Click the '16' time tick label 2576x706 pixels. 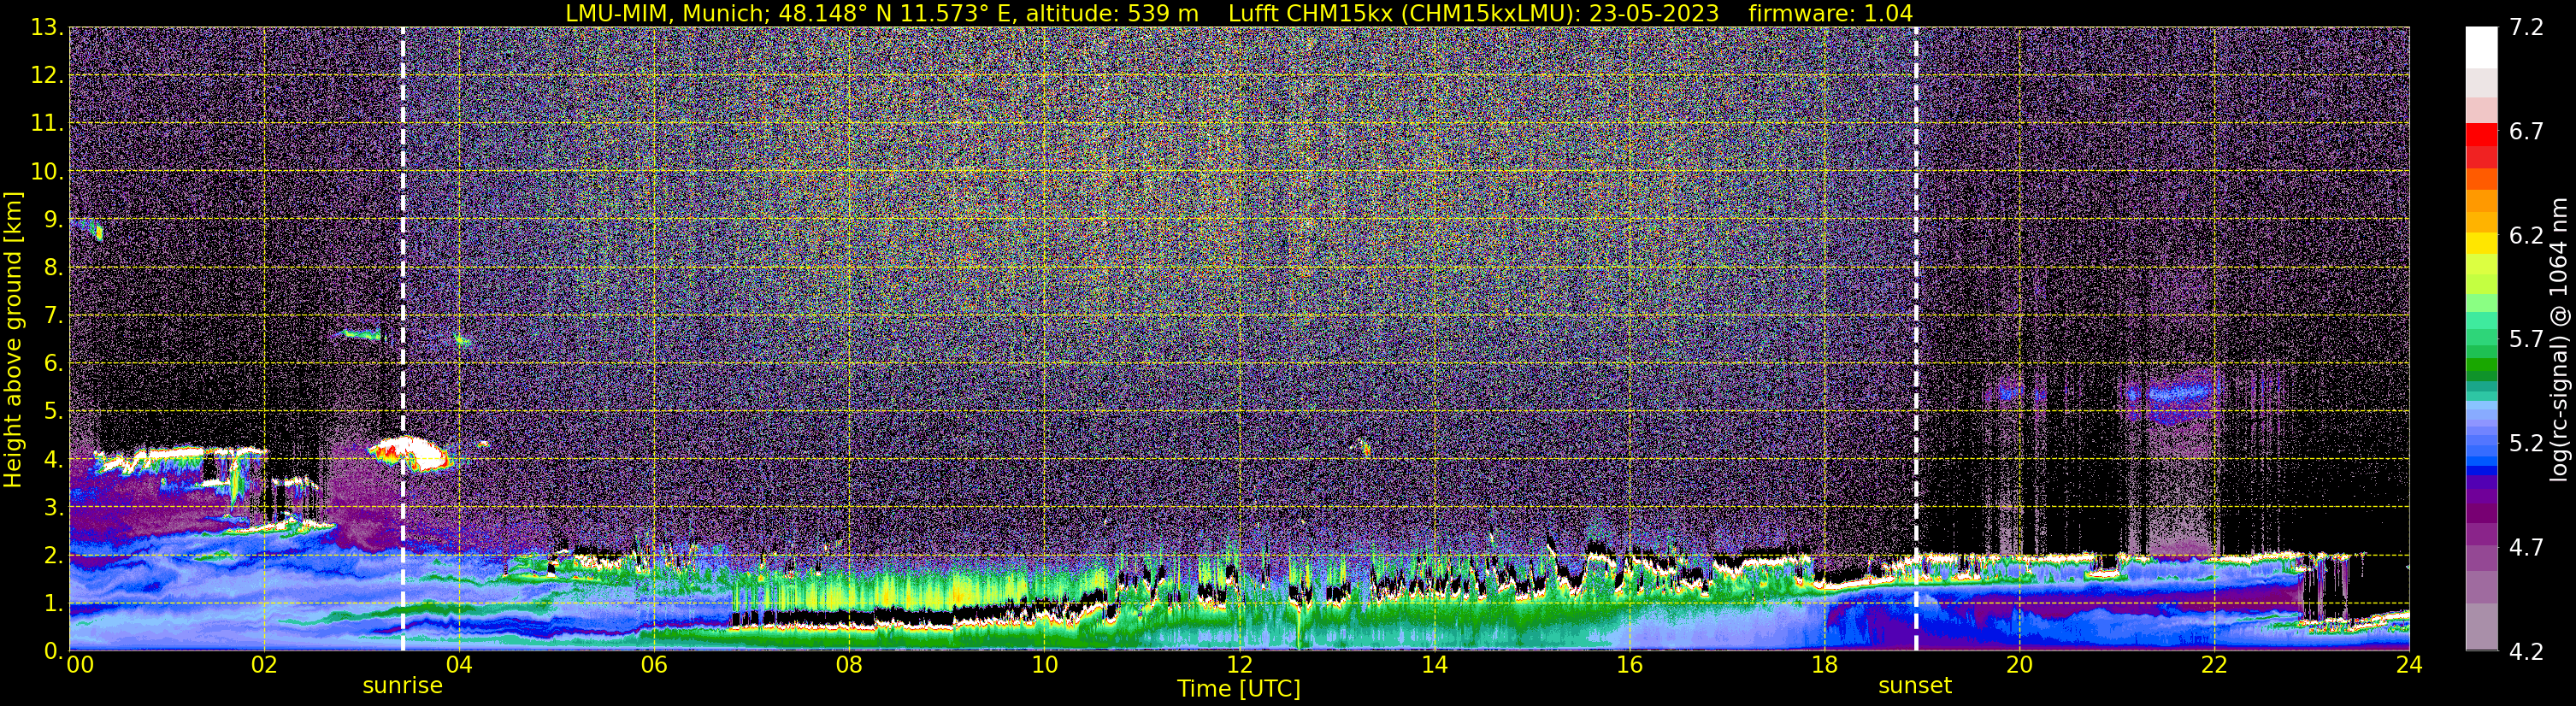pos(1629,664)
